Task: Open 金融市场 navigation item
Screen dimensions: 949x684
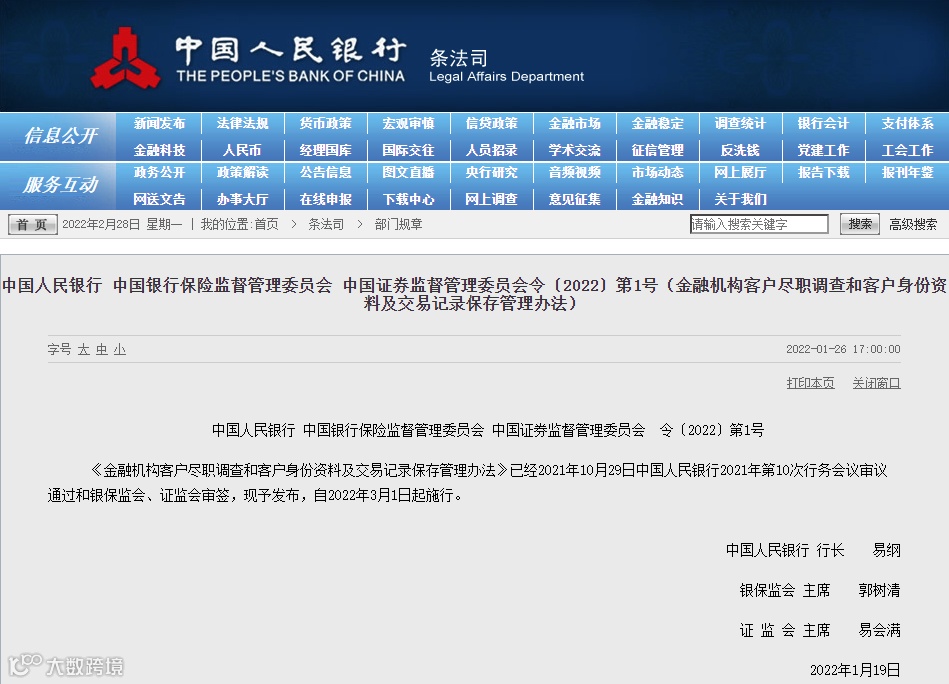Action: pos(574,123)
